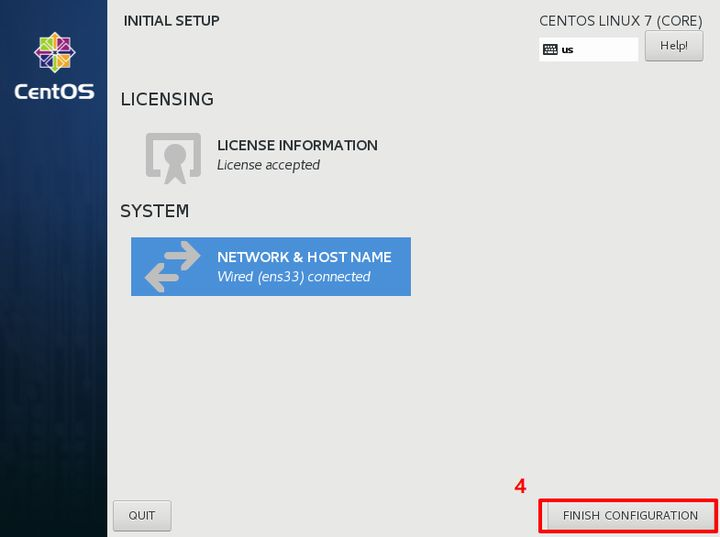Click the LICENSING section heading

pos(167,99)
